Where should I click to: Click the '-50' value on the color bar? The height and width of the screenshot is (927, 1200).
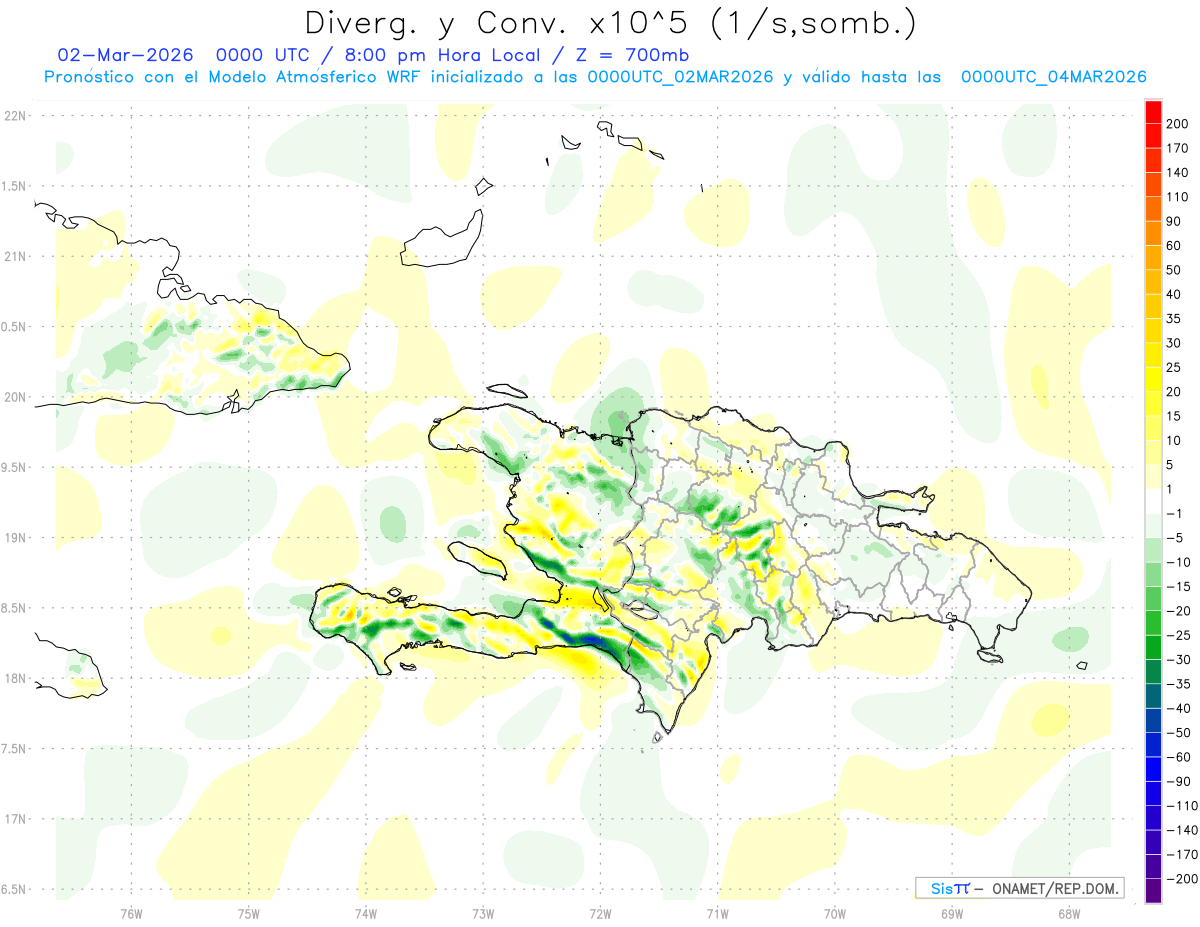(1178, 733)
